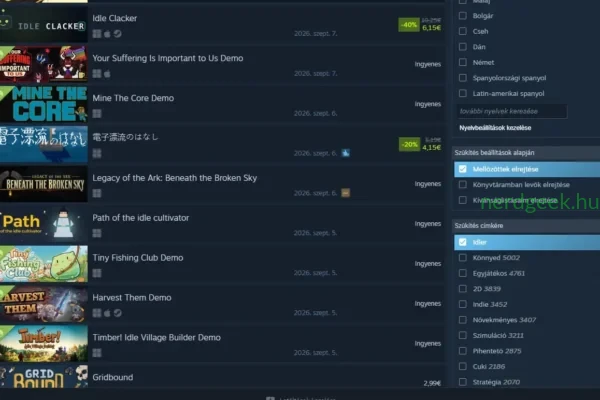The width and height of the screenshot is (600, 400).
Task: Click the blue thumbs-up review icon
Action: click(346, 153)
